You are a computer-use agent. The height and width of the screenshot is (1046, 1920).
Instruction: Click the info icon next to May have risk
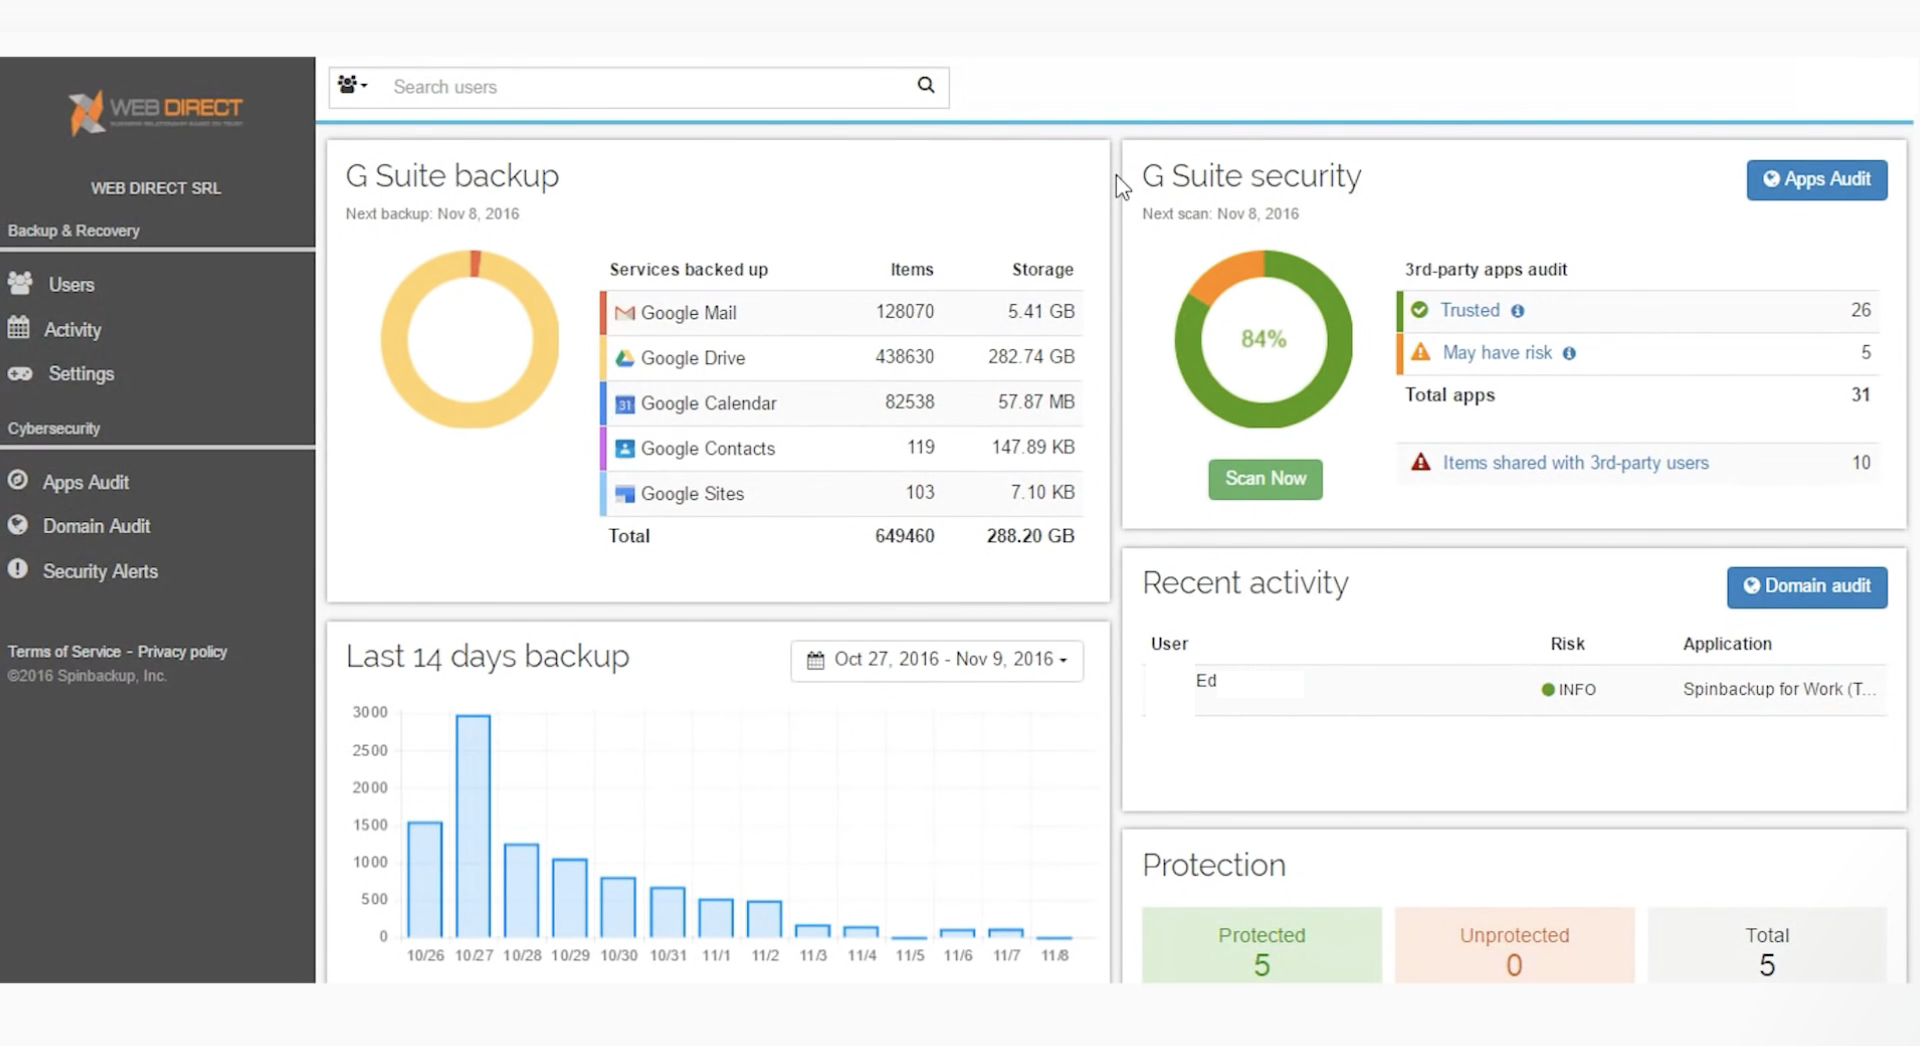(x=1569, y=353)
